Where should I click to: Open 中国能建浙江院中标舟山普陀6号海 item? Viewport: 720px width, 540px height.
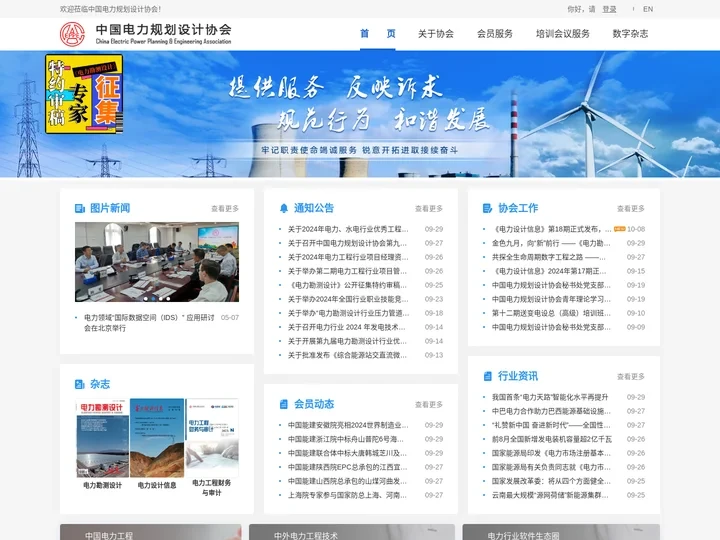pos(346,439)
